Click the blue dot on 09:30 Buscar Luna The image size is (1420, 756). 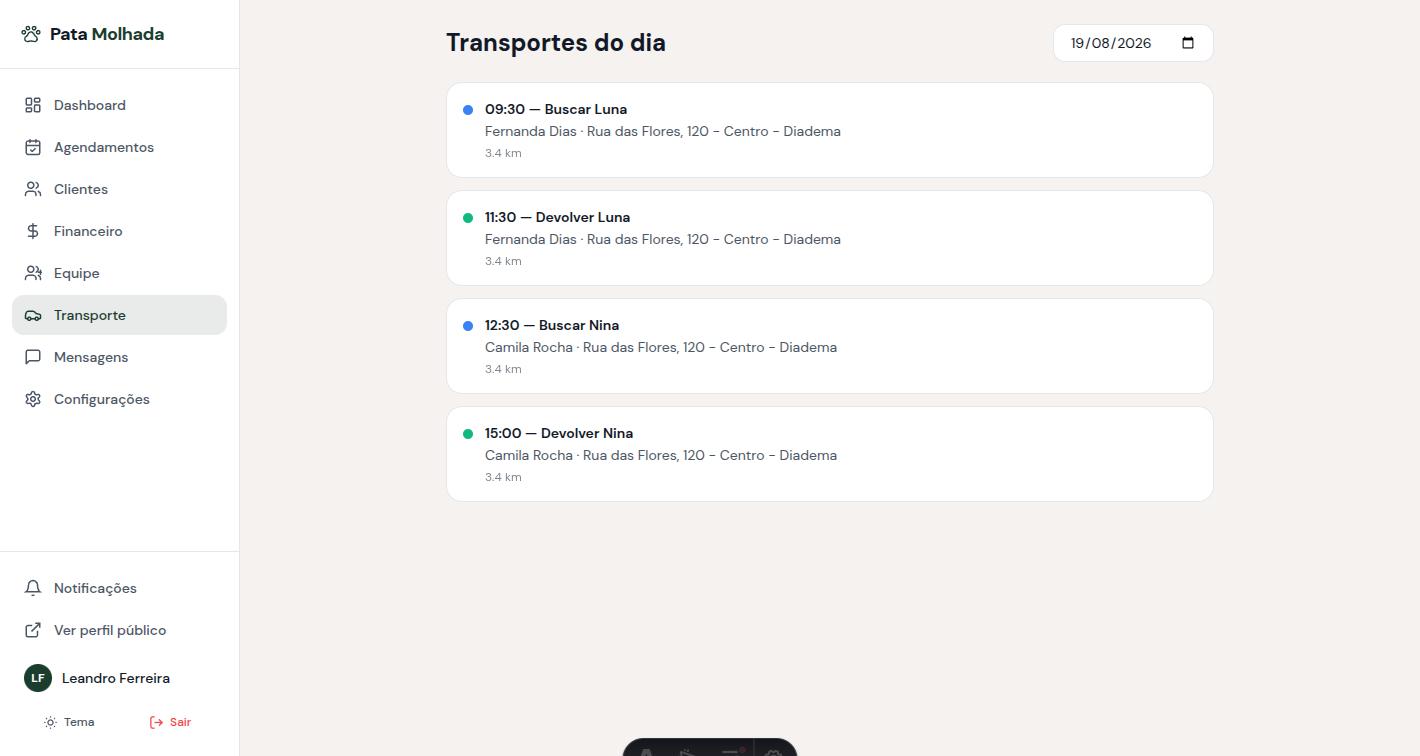point(468,110)
